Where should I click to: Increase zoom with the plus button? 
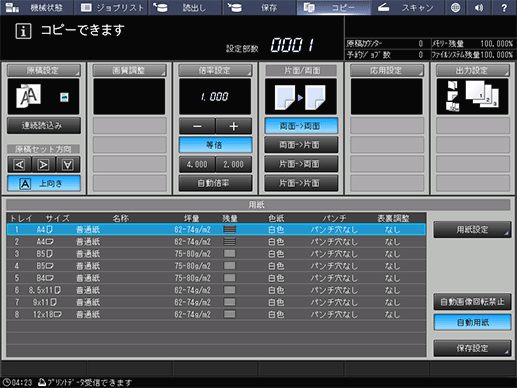coord(233,126)
